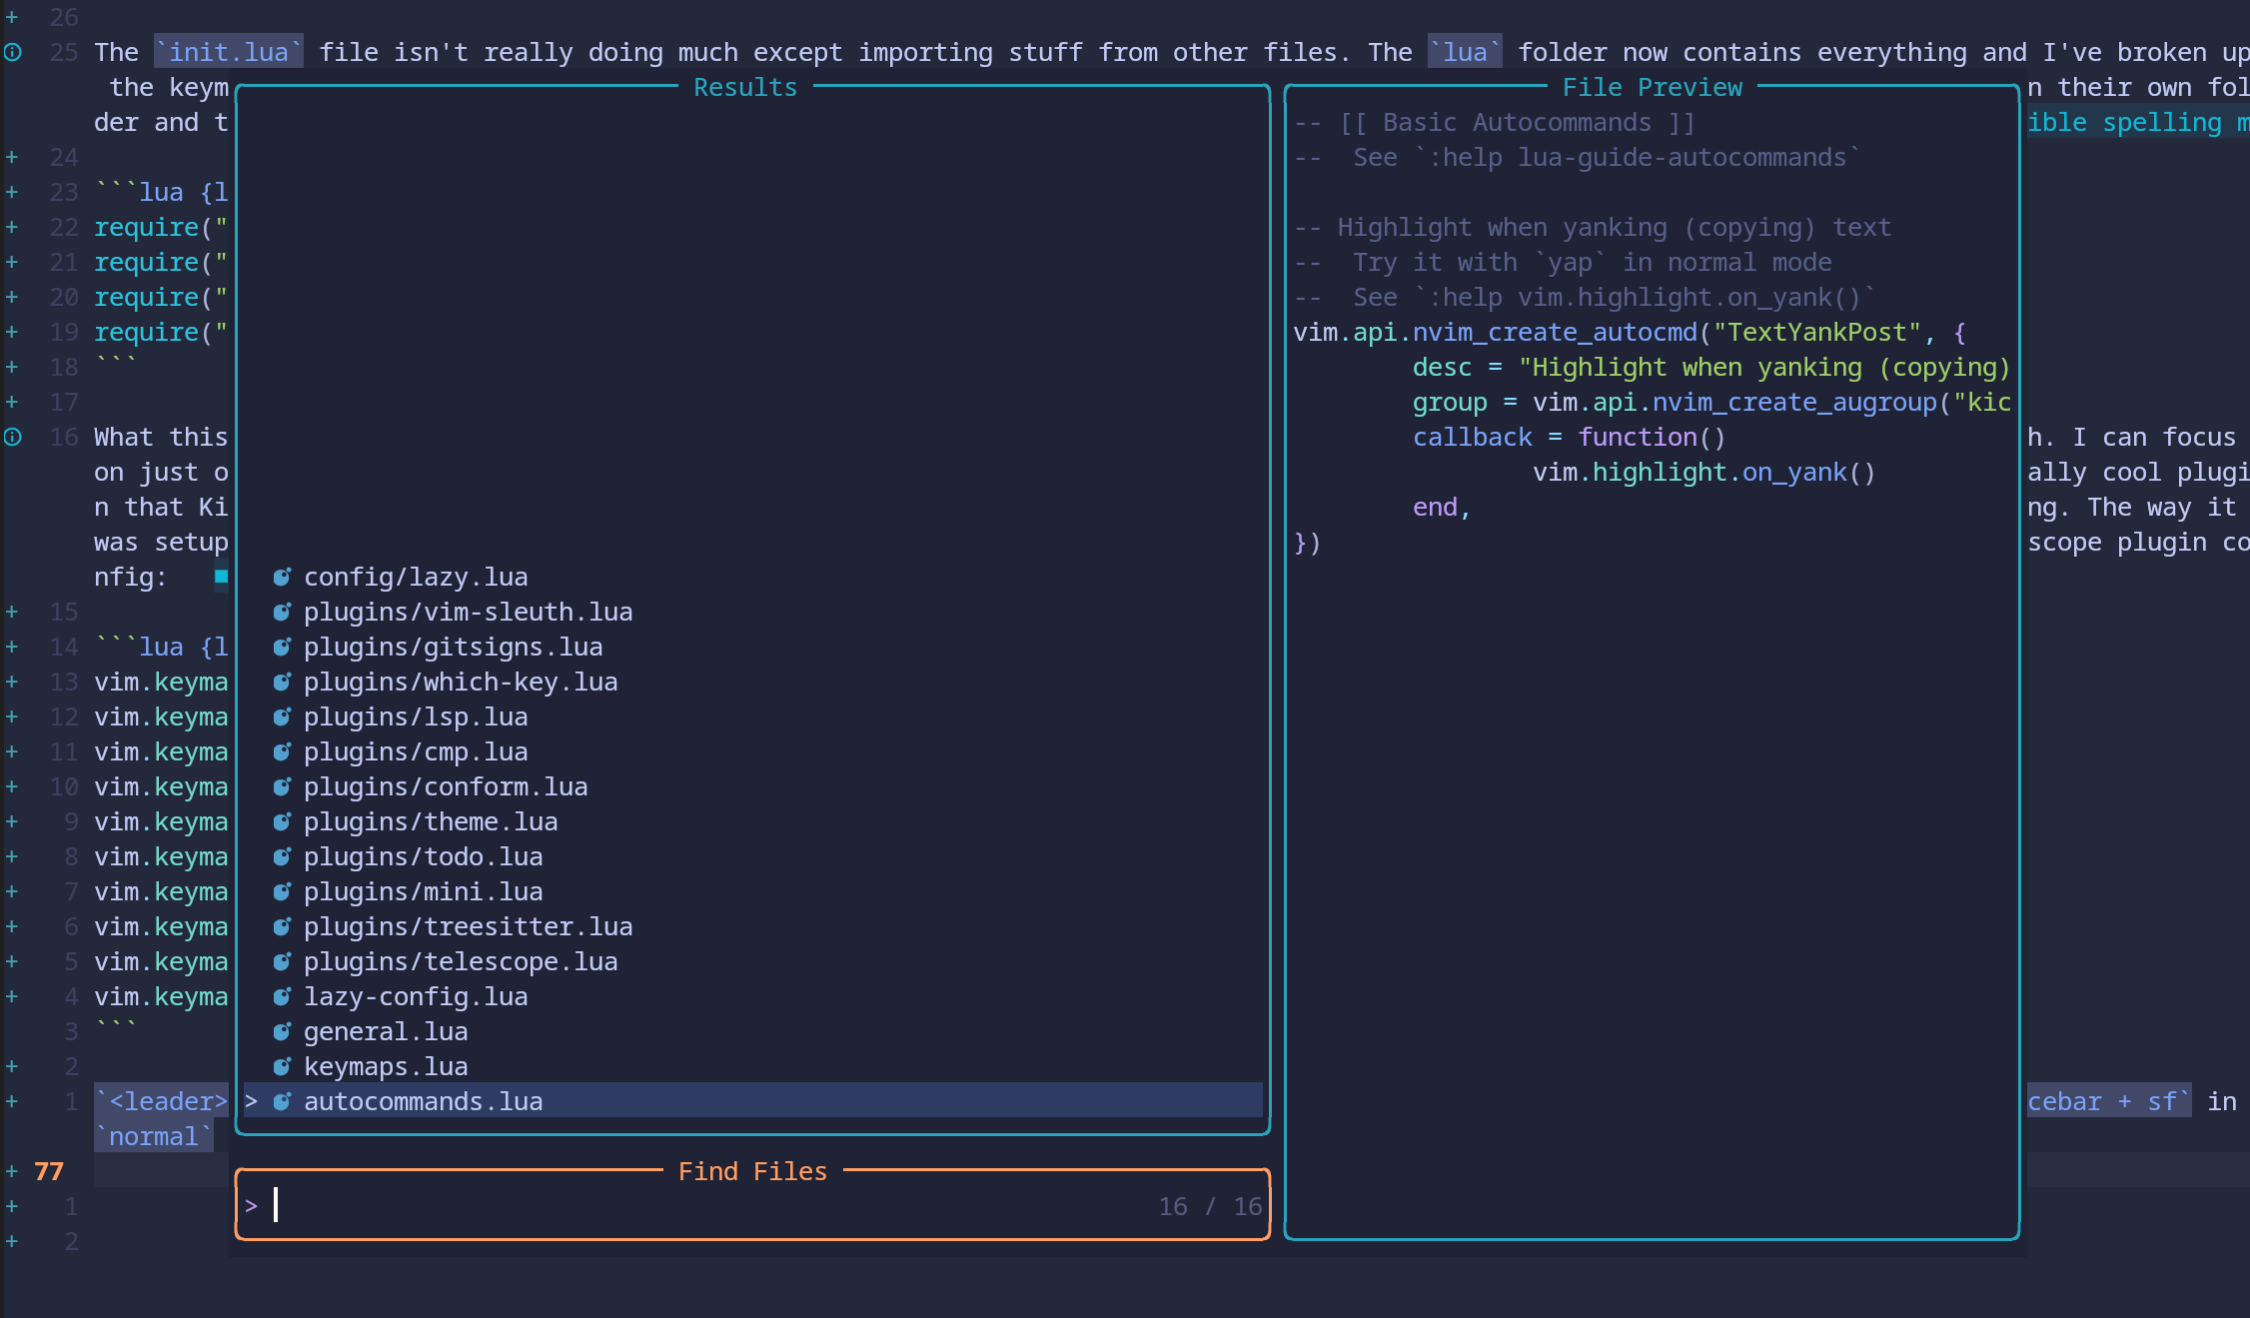Image resolution: width=2250 pixels, height=1318 pixels.
Task: Click vim.highlight.on_yank() in the preview
Action: tap(1704, 472)
